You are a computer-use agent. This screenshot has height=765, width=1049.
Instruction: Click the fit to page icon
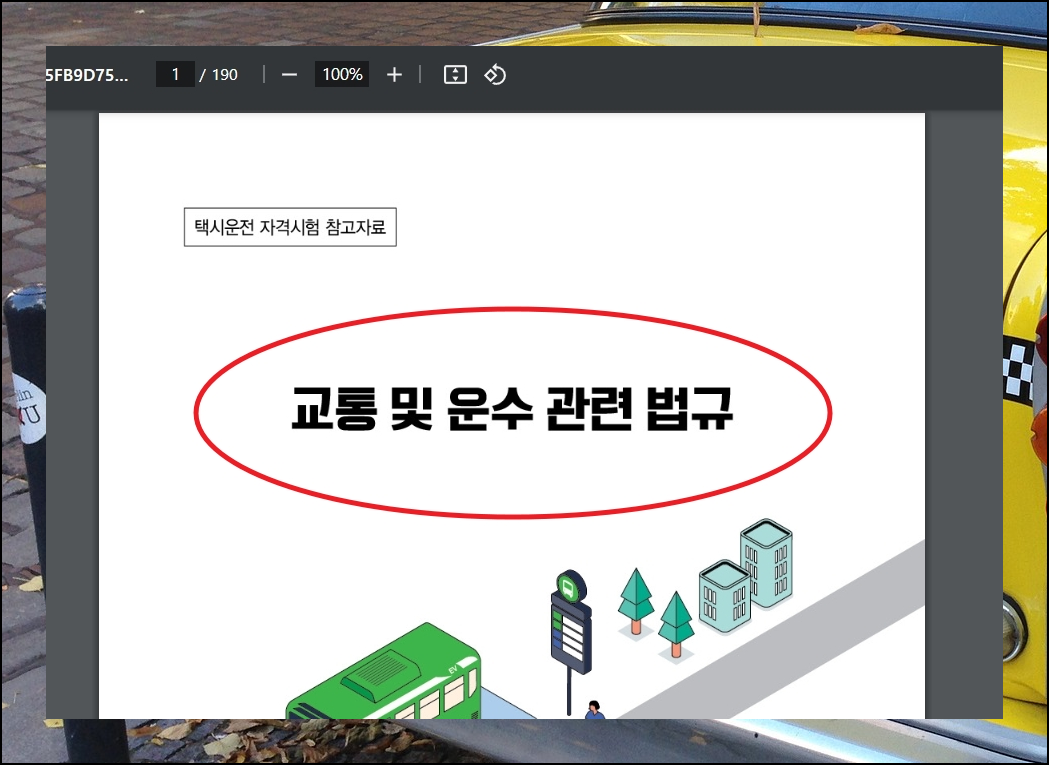click(x=455, y=74)
